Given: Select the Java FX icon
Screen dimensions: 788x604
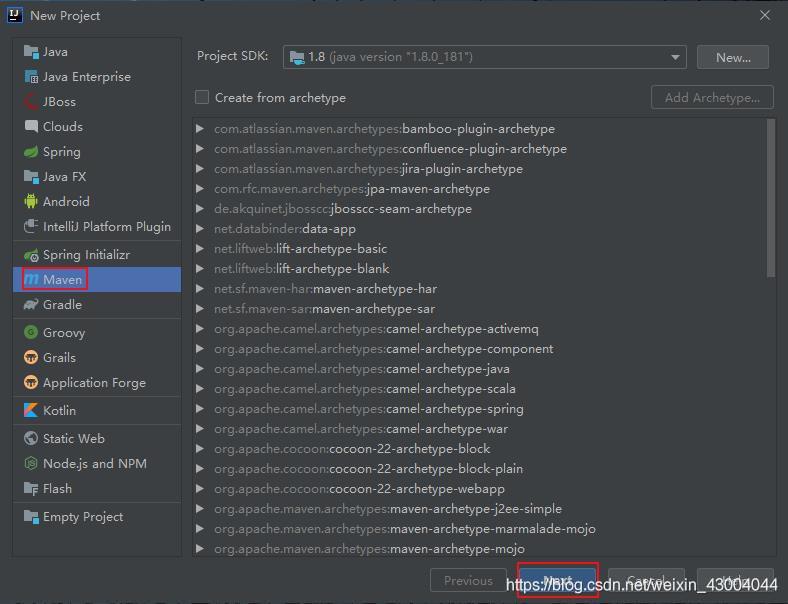Looking at the screenshot, I should (31, 177).
